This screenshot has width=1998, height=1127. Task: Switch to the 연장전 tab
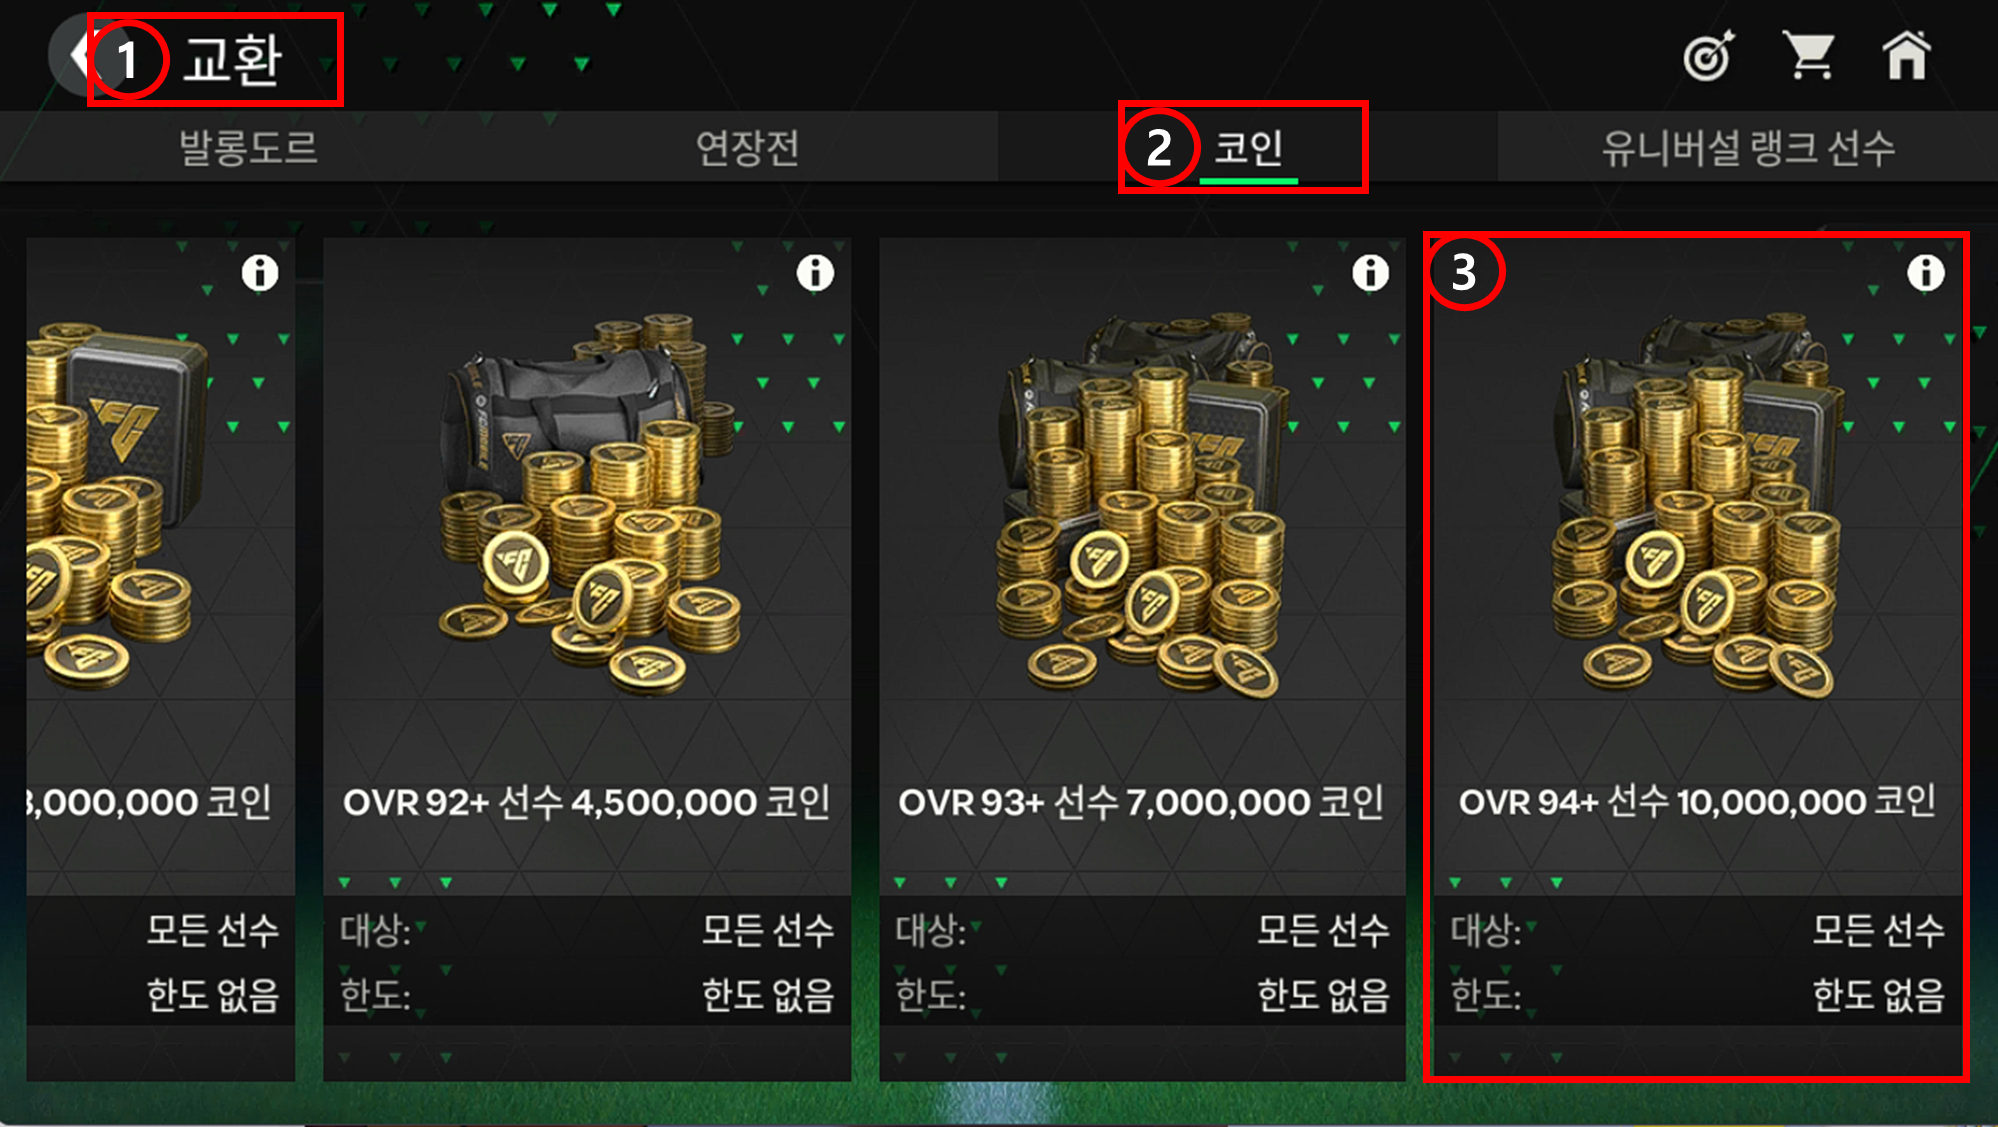748,147
